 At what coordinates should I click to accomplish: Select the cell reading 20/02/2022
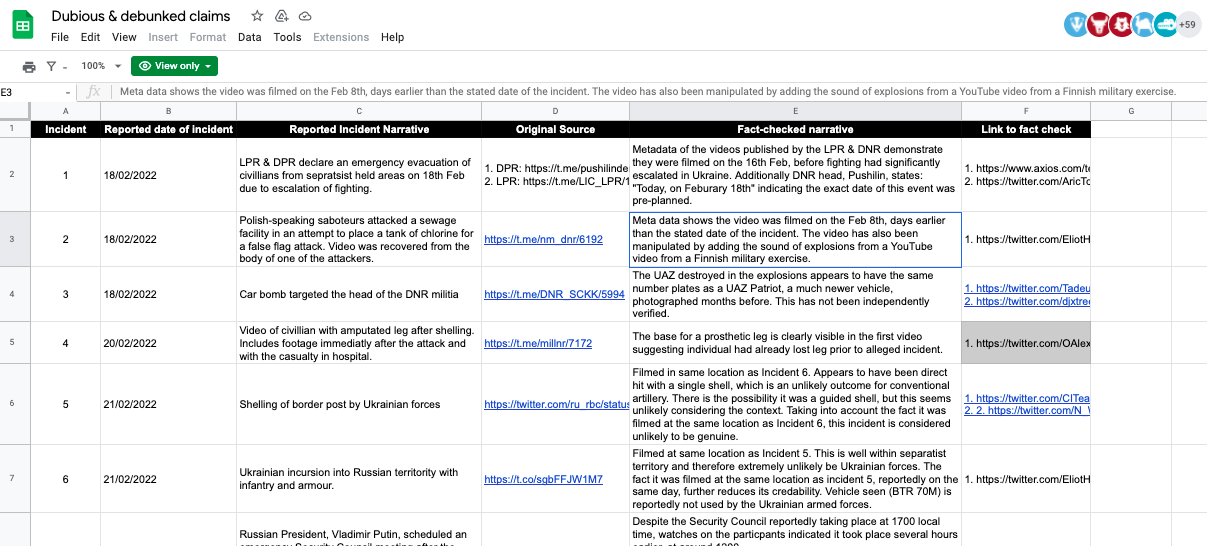[x=169, y=343]
